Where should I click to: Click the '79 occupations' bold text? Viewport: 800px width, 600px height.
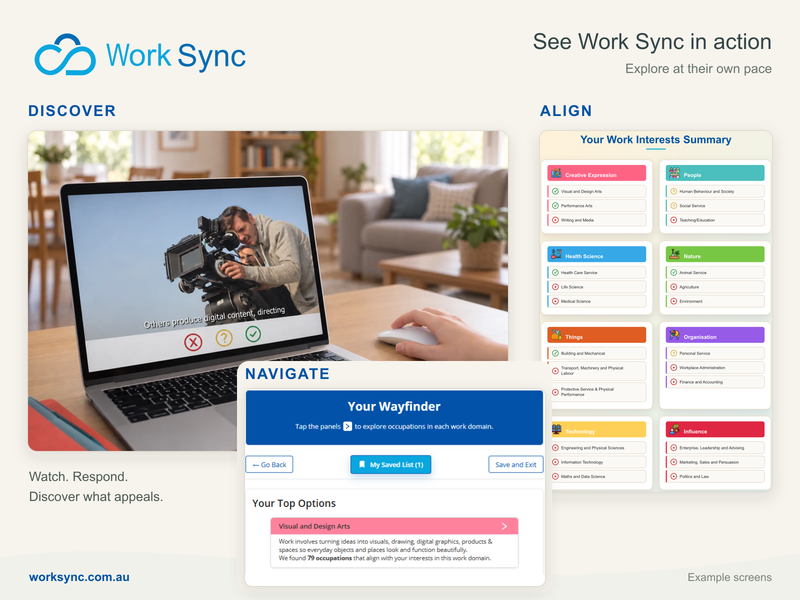(329, 558)
